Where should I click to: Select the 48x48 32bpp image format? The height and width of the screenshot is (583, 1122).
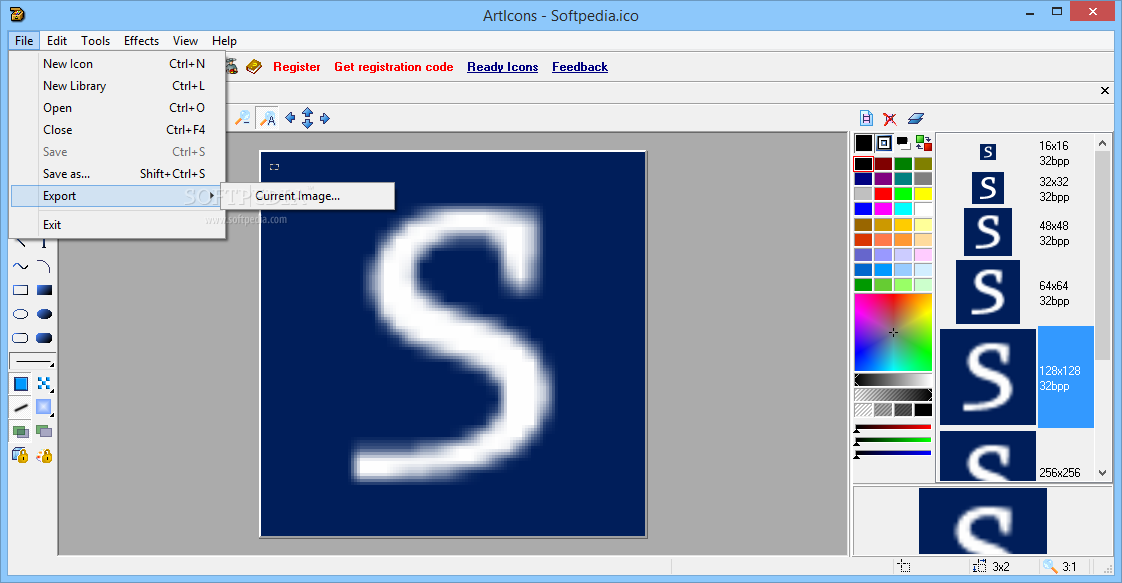pyautogui.click(x=1016, y=232)
